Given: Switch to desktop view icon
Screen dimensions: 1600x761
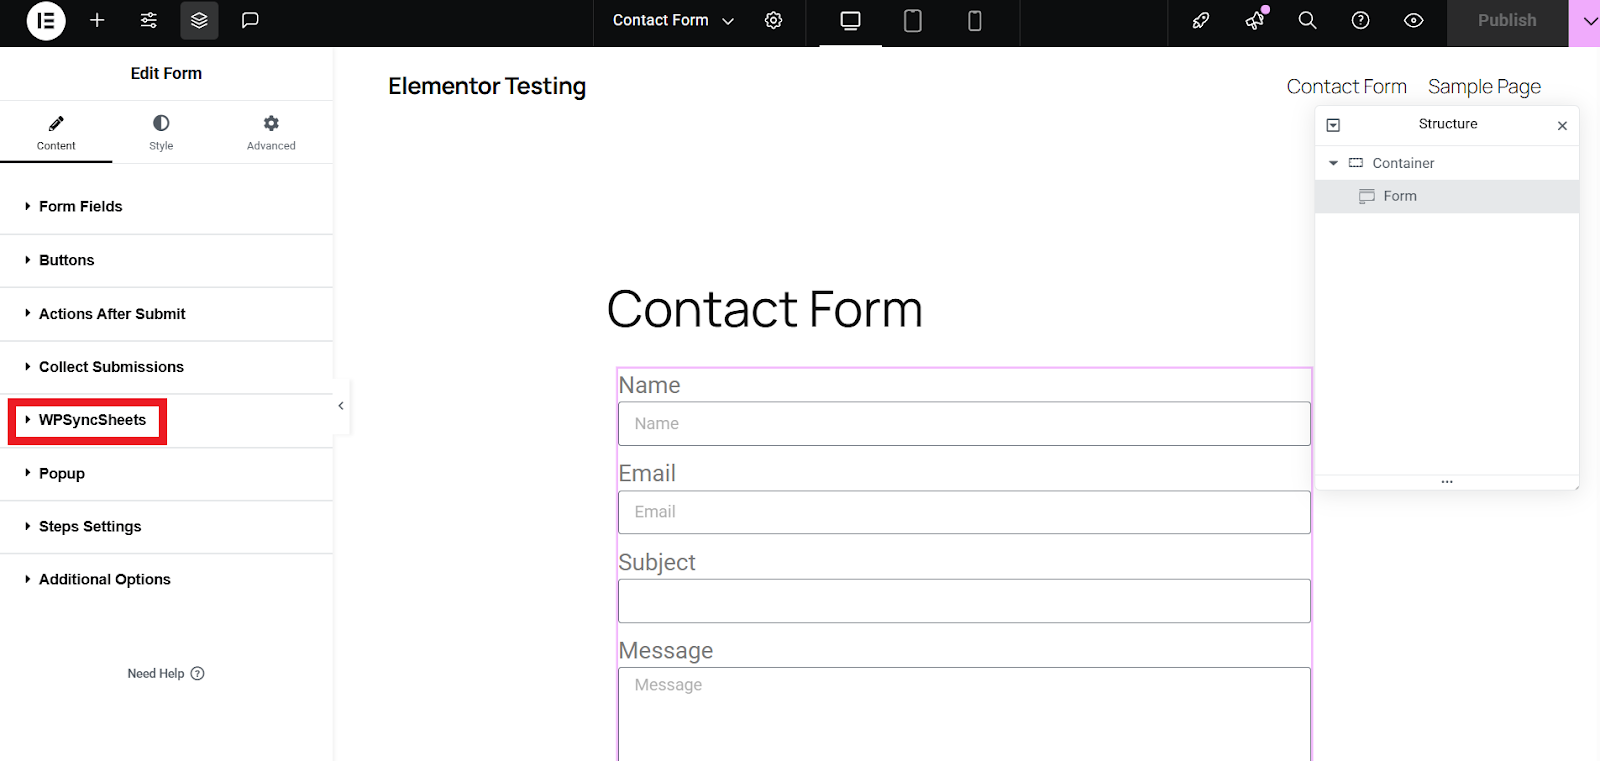Looking at the screenshot, I should click(x=851, y=20).
